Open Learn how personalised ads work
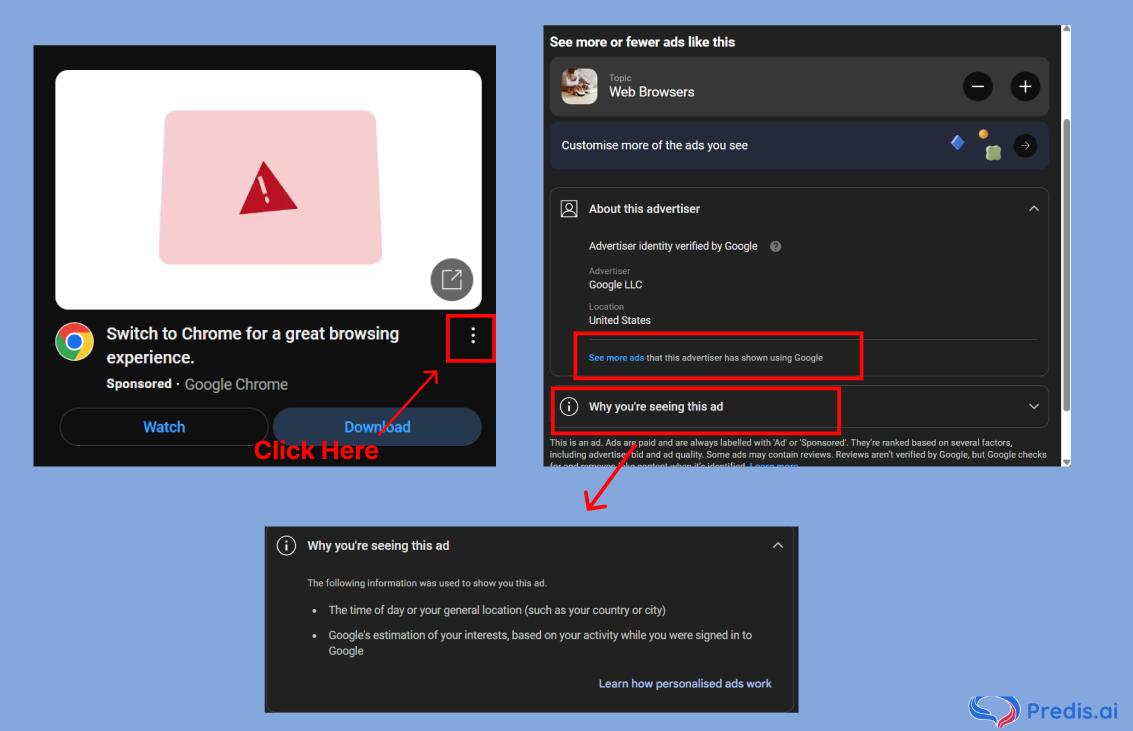 pos(685,683)
